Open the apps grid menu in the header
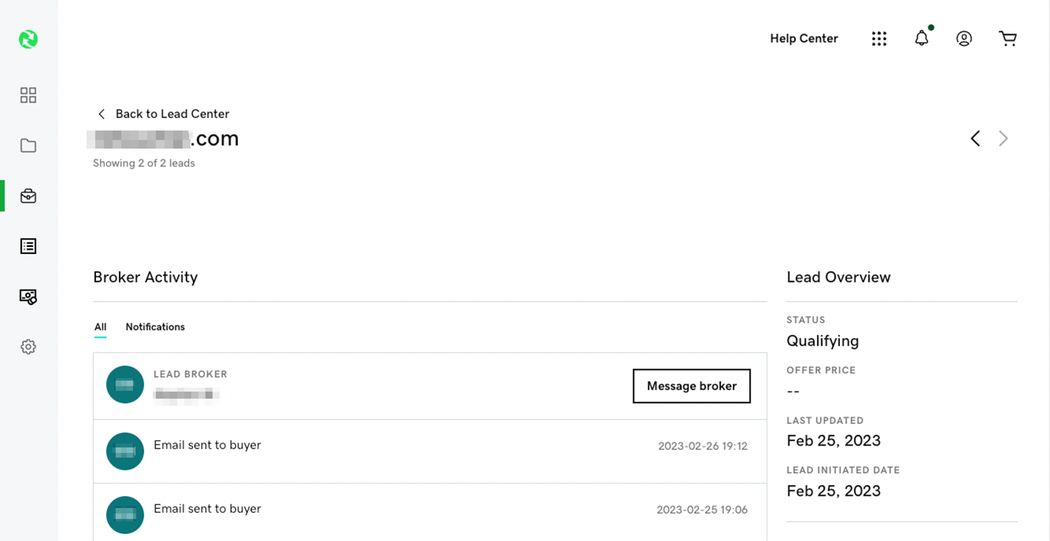The image size is (1050, 541). (879, 39)
